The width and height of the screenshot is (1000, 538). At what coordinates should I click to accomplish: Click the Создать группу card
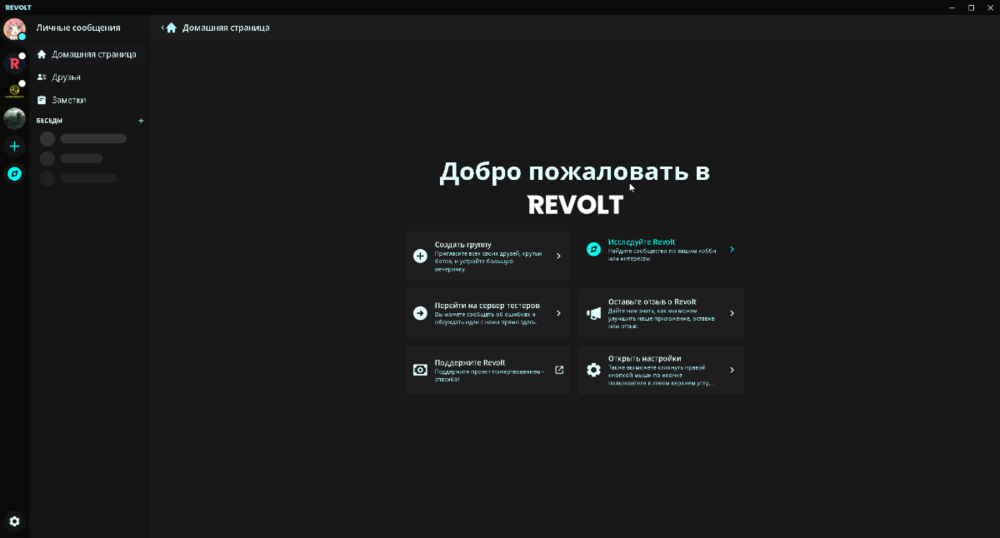[x=488, y=256]
